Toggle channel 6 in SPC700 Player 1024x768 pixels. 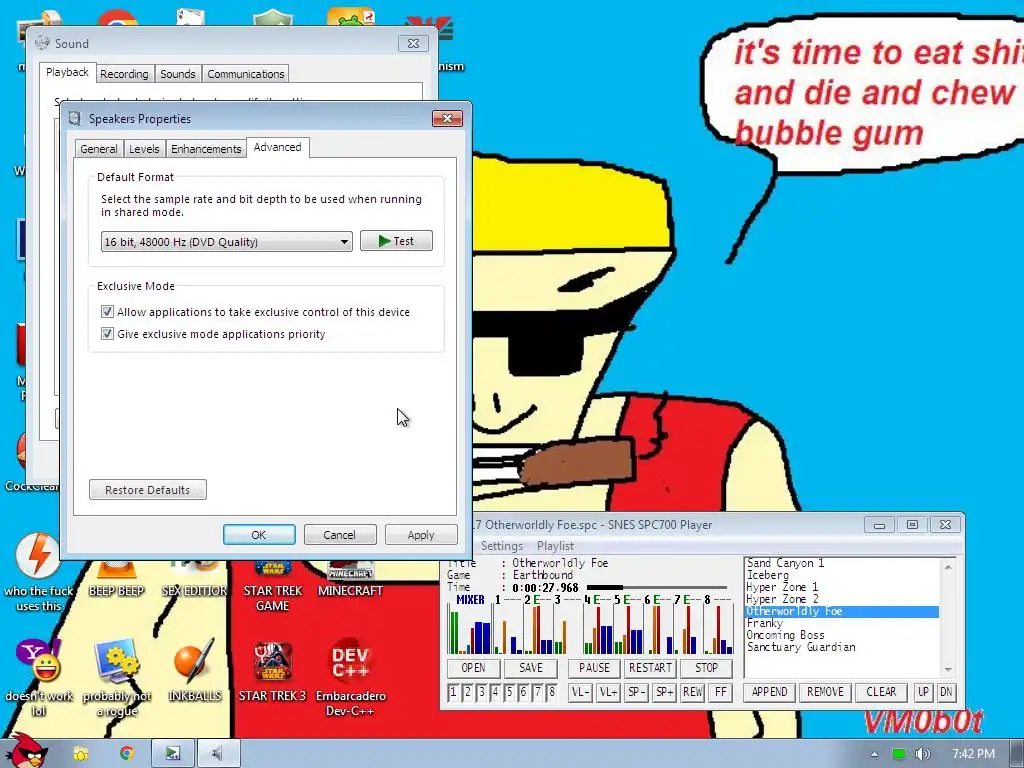[524, 692]
